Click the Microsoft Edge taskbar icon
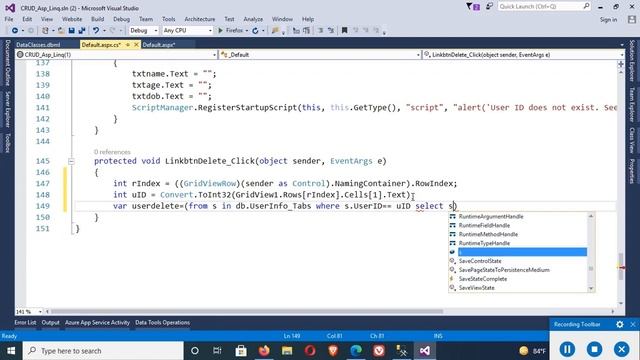This screenshot has width=640, height=360. coord(356,351)
